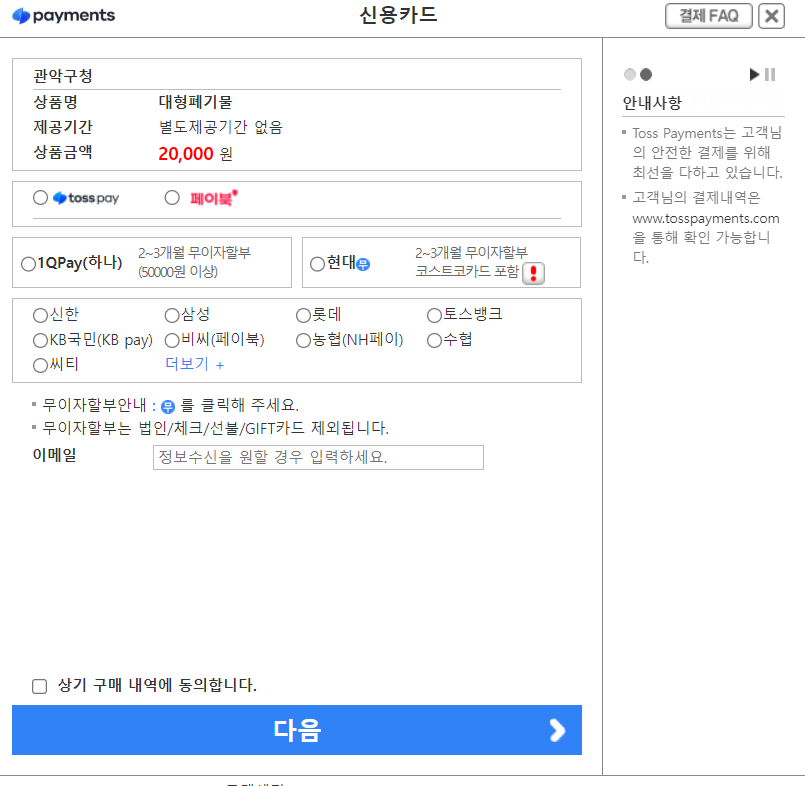Click the blue 다음 button
The height and width of the screenshot is (786, 805).
tap(297, 730)
